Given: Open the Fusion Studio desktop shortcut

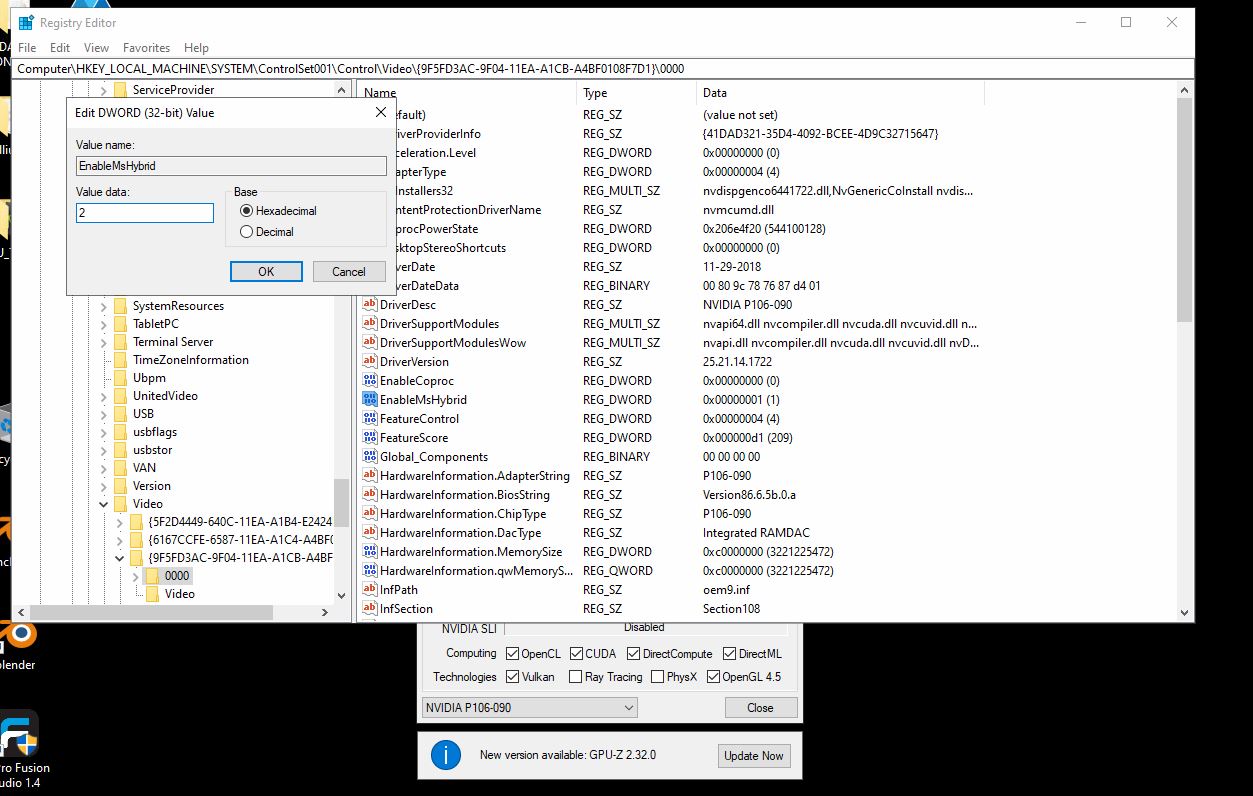Looking at the screenshot, I should coord(19,750).
